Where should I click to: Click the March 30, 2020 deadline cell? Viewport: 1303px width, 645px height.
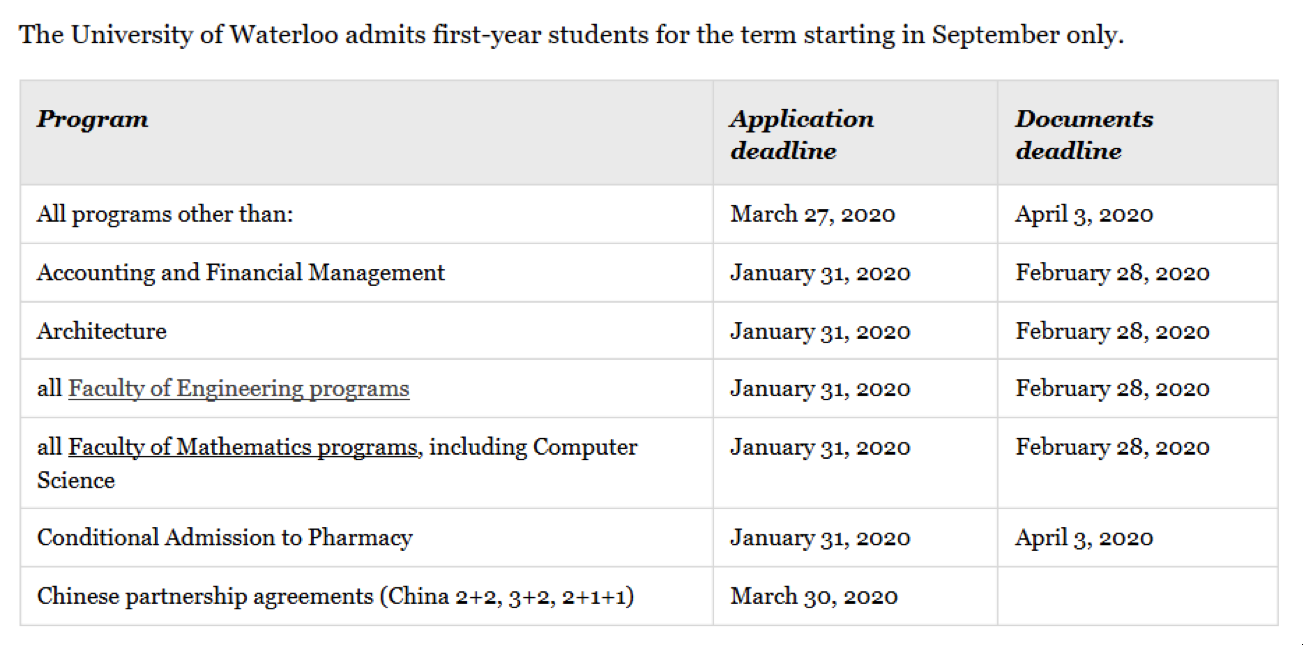coord(855,597)
